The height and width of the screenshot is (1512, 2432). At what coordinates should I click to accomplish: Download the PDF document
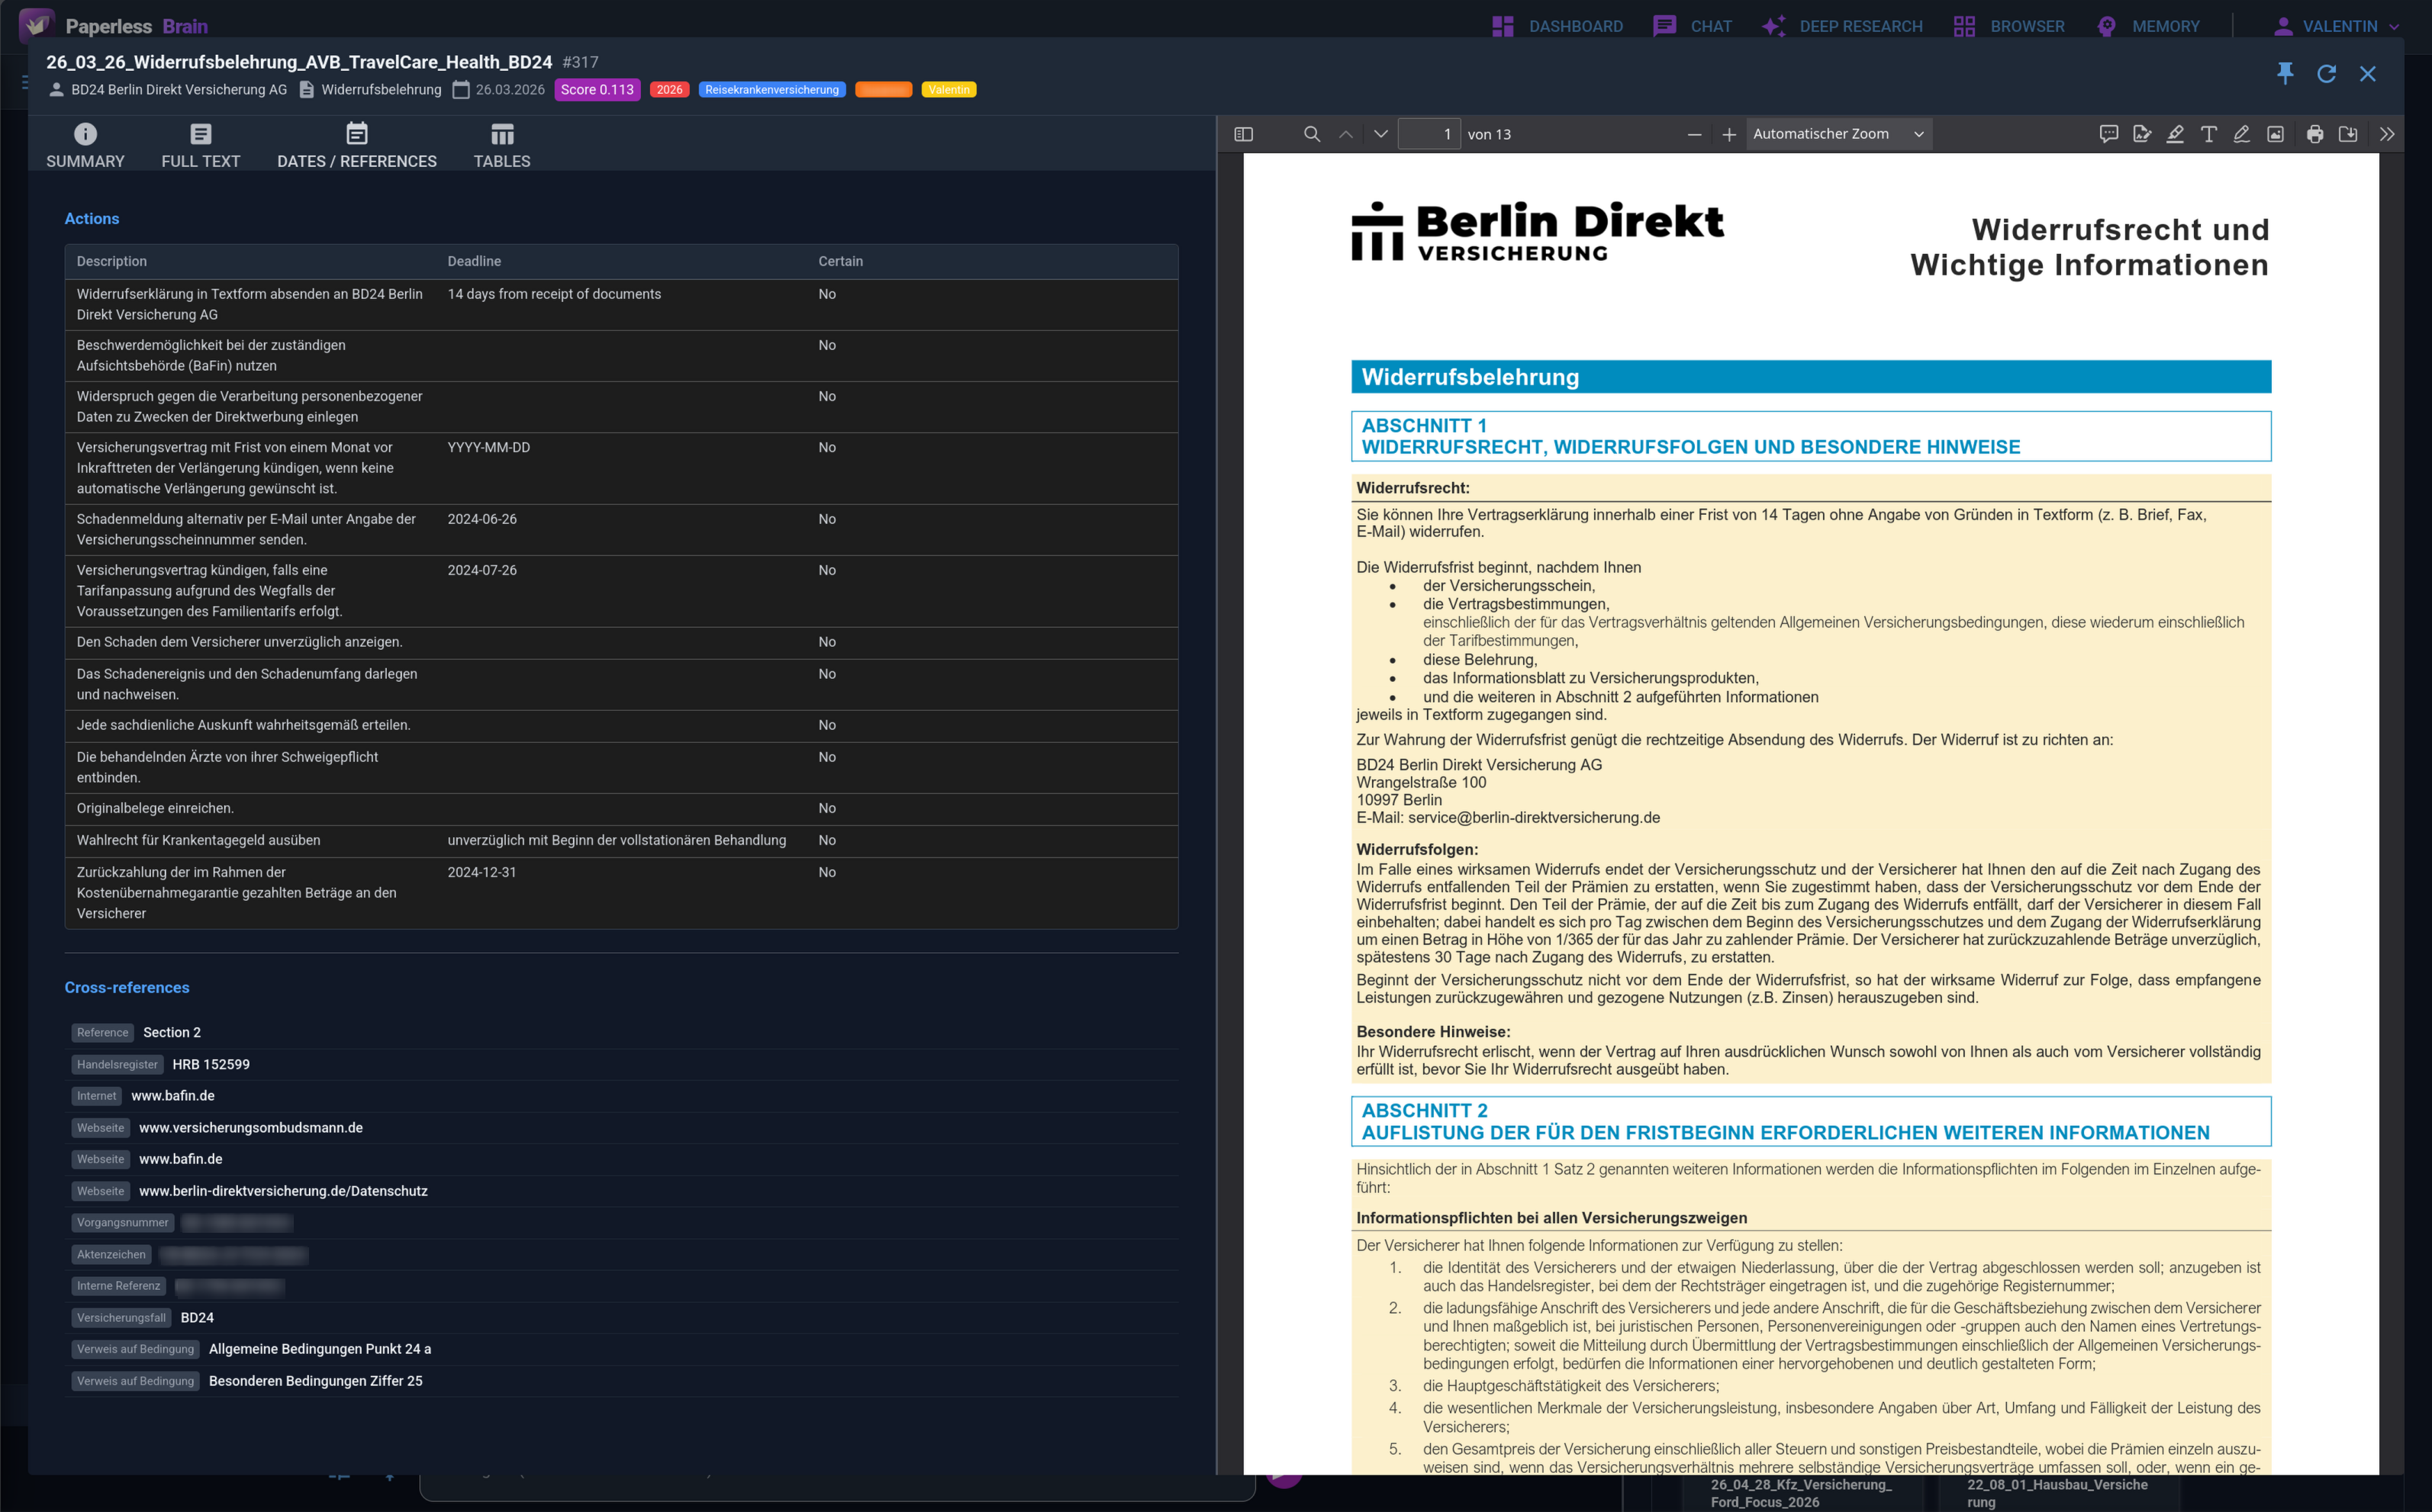pyautogui.click(x=2348, y=134)
